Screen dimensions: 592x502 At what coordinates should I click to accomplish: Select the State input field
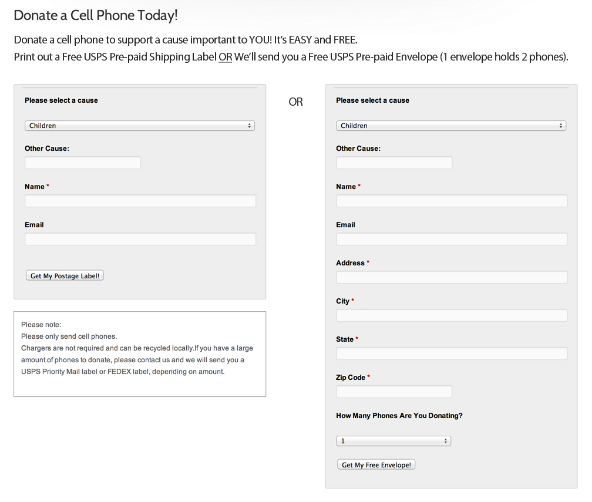452,354
